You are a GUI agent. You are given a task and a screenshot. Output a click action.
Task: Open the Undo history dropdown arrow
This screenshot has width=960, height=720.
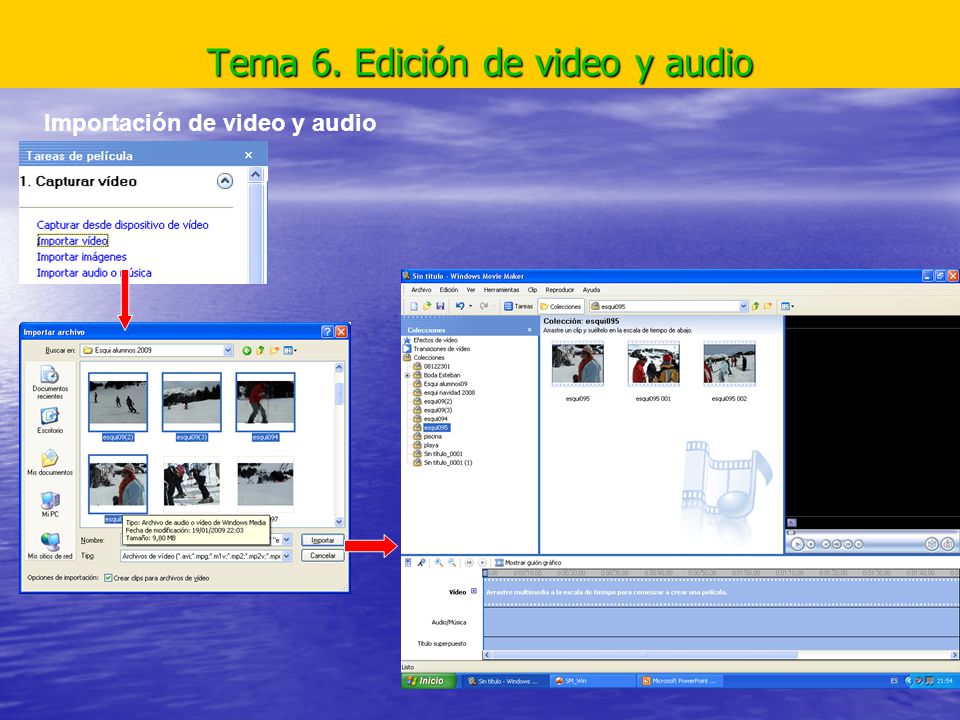pos(470,306)
